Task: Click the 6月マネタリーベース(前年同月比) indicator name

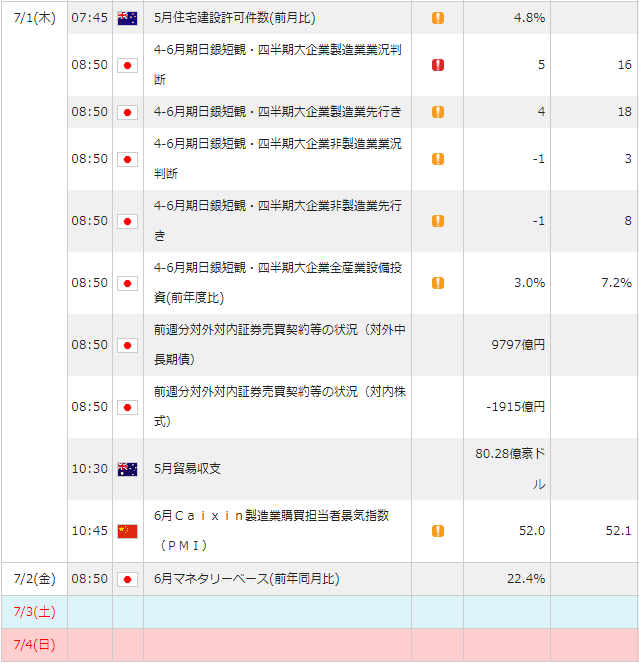Action: (247, 579)
